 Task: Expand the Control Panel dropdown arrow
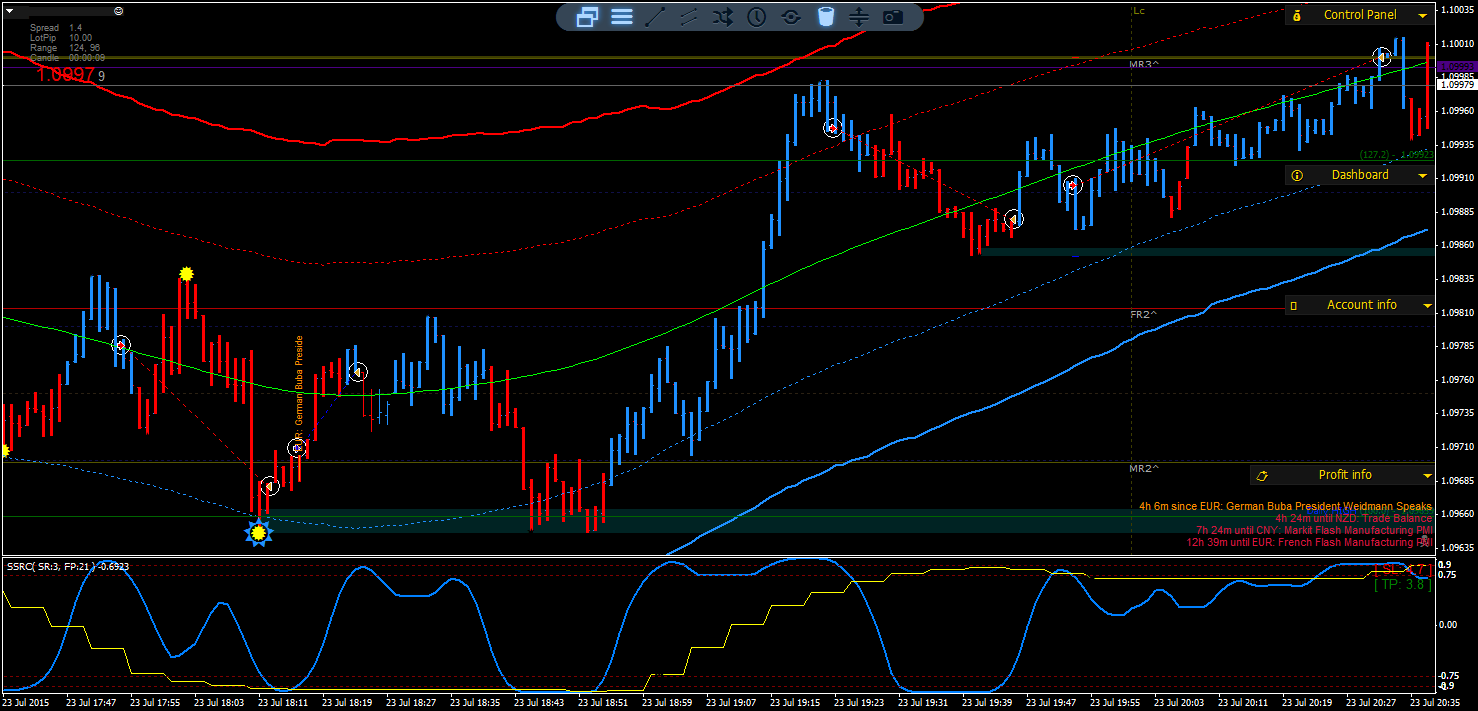coord(1422,15)
